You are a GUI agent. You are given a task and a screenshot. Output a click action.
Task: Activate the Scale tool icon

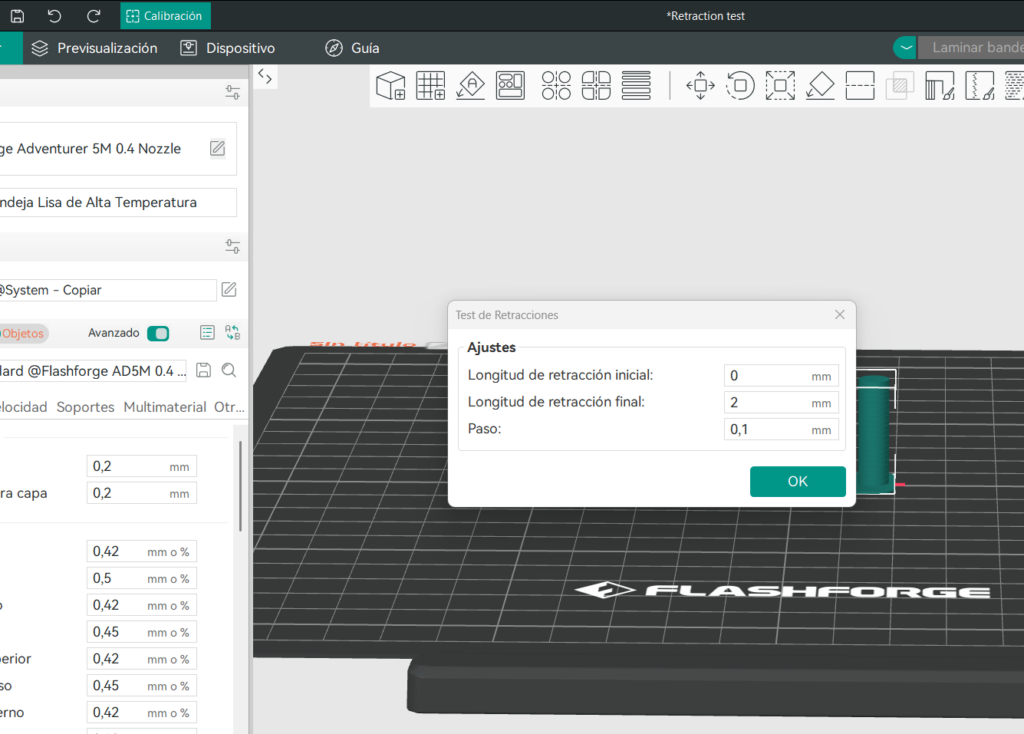pos(780,86)
